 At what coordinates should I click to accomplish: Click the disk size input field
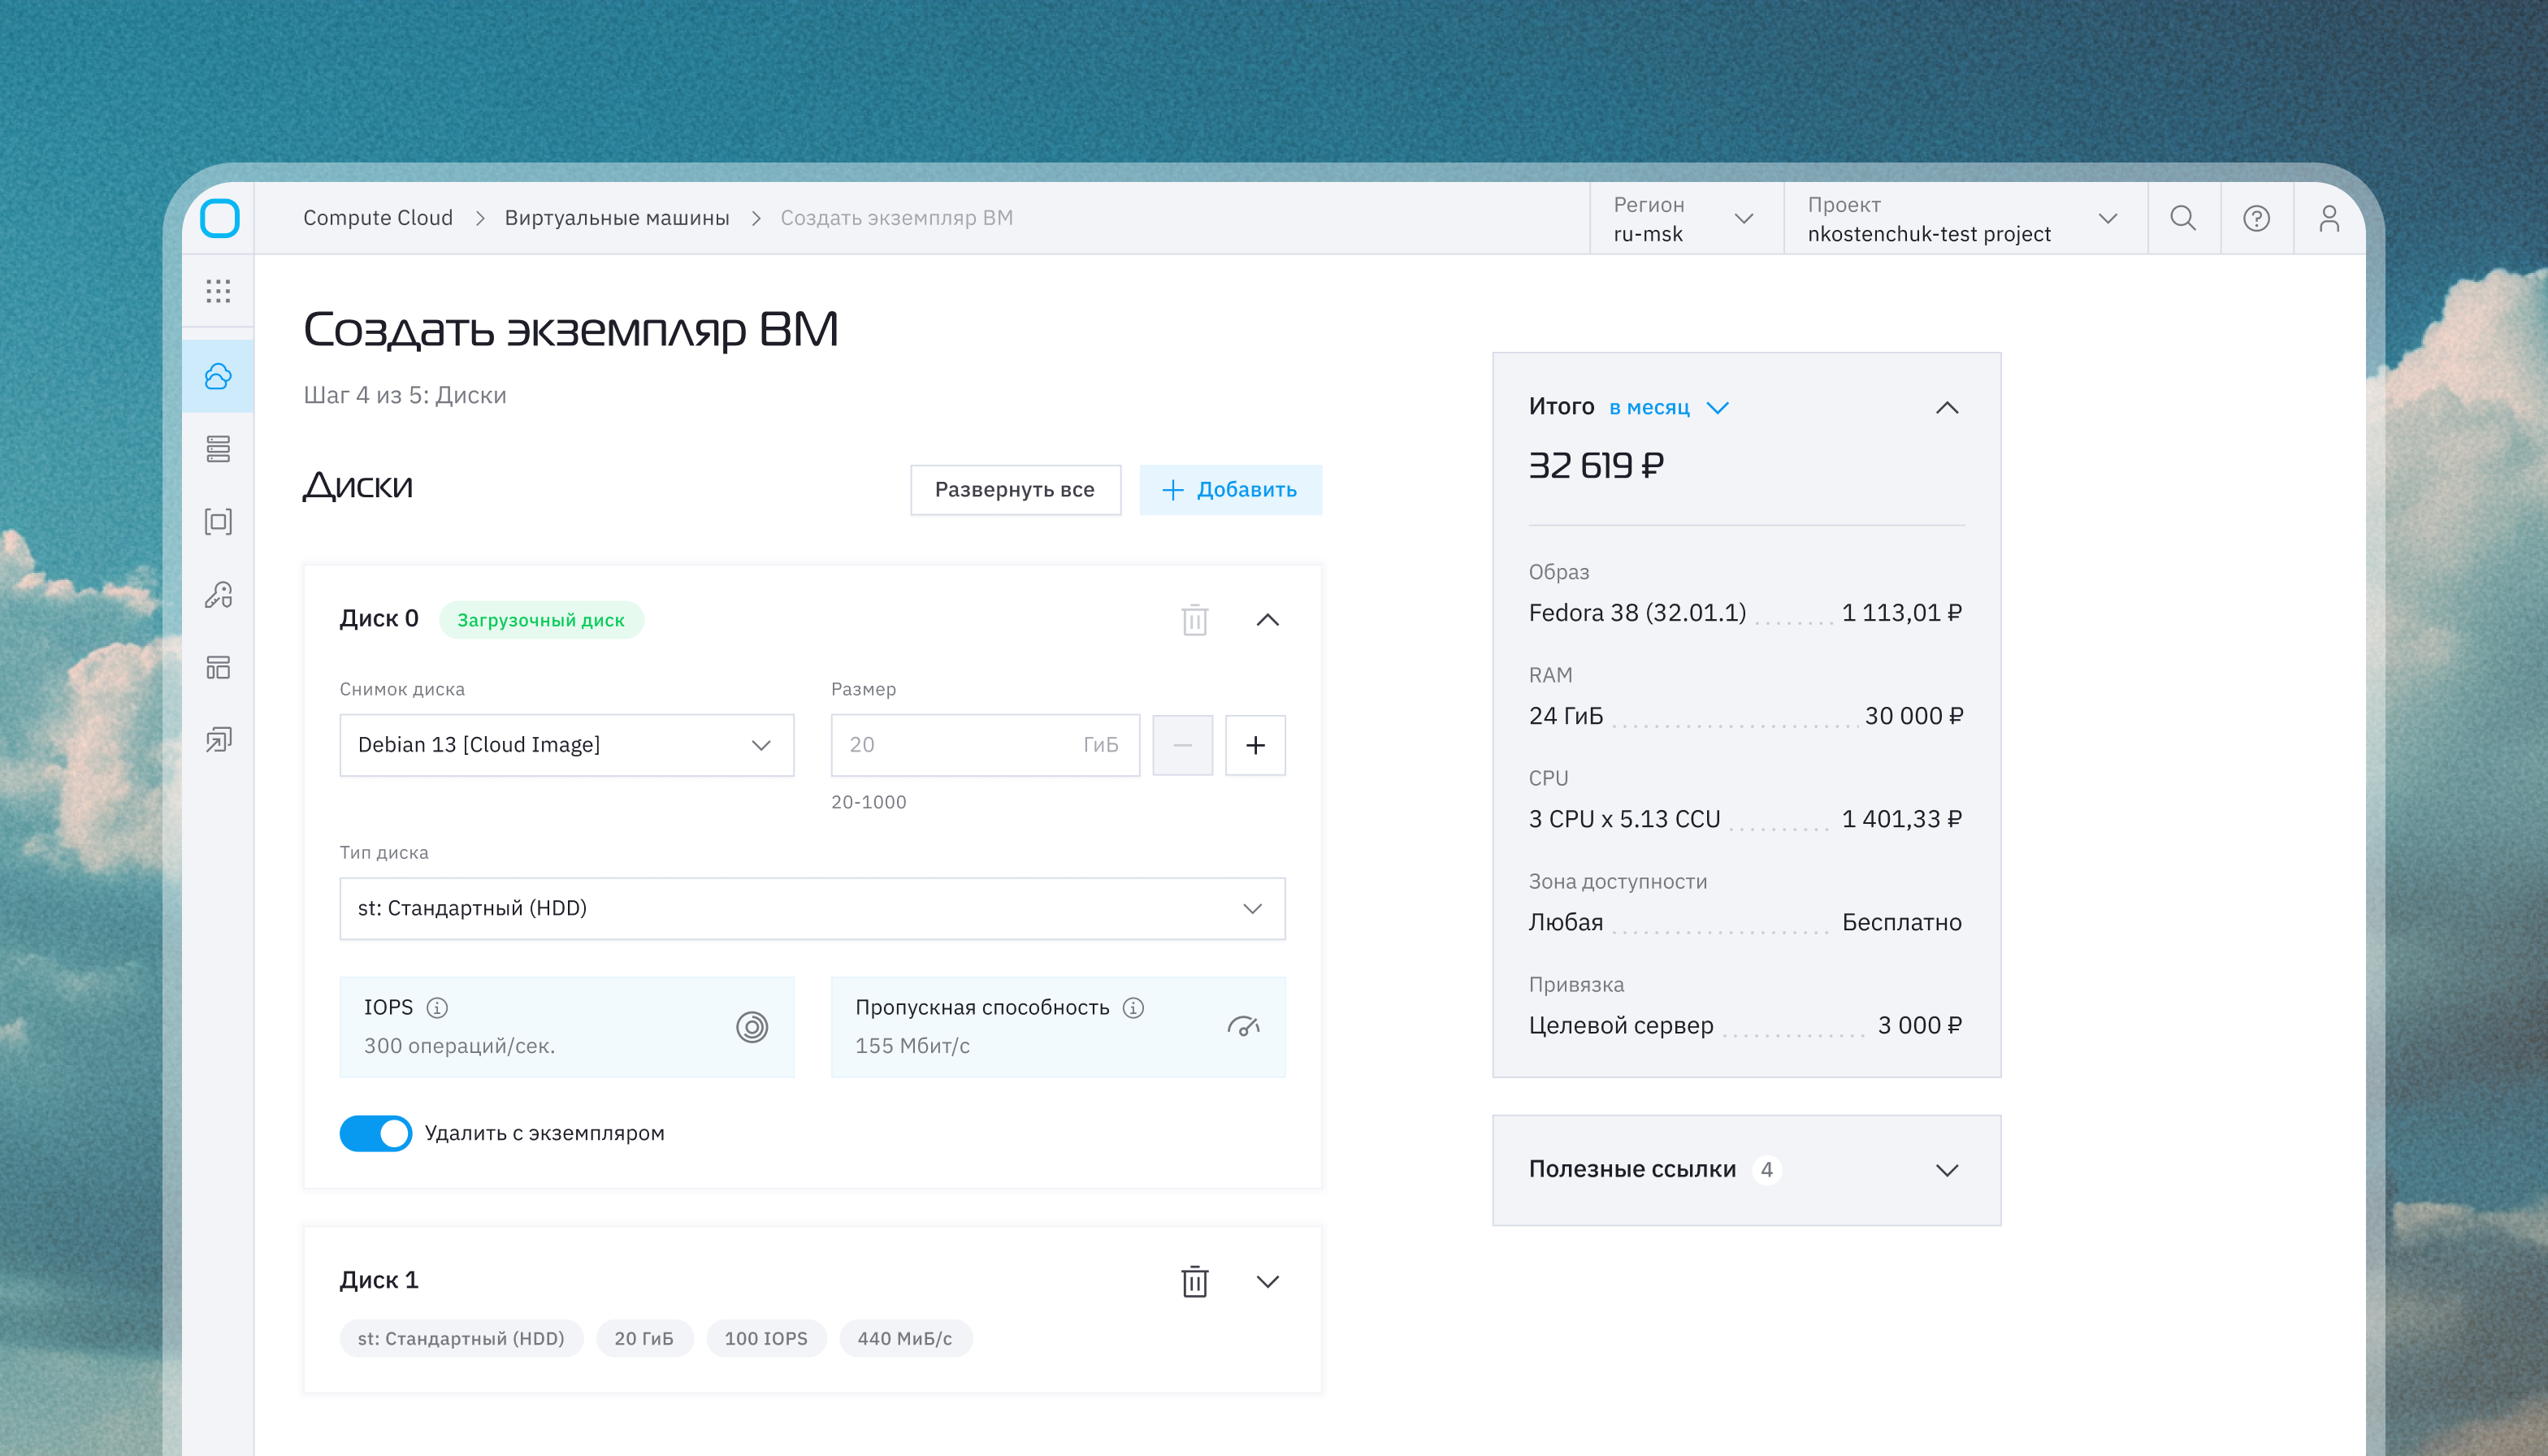985,745
